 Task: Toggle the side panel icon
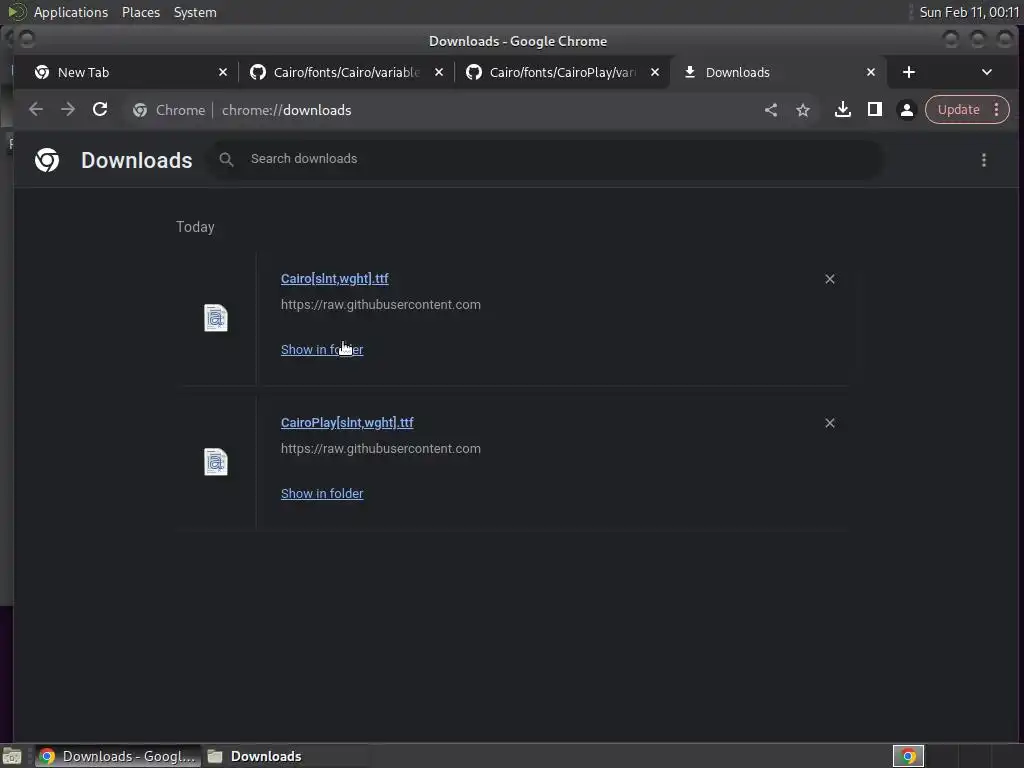[x=874, y=110]
